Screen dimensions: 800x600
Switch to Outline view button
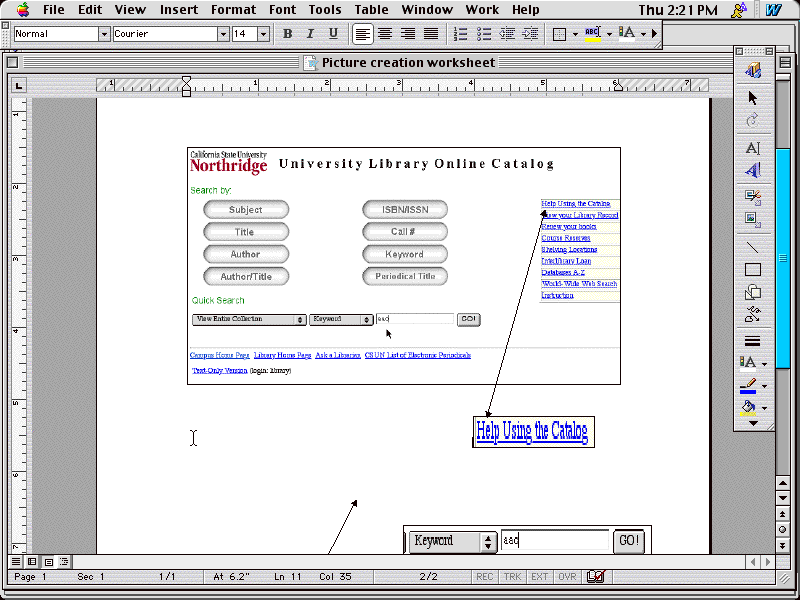point(64,562)
